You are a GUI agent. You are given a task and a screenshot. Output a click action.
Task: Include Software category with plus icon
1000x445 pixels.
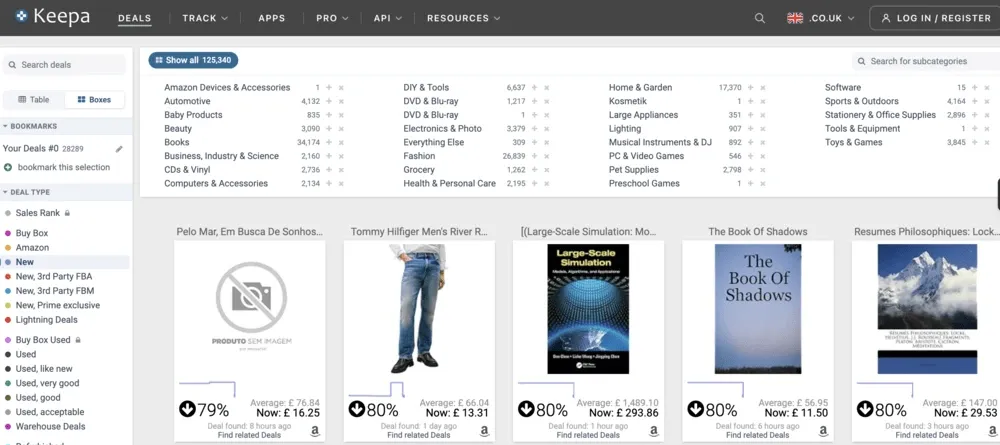tap(974, 87)
